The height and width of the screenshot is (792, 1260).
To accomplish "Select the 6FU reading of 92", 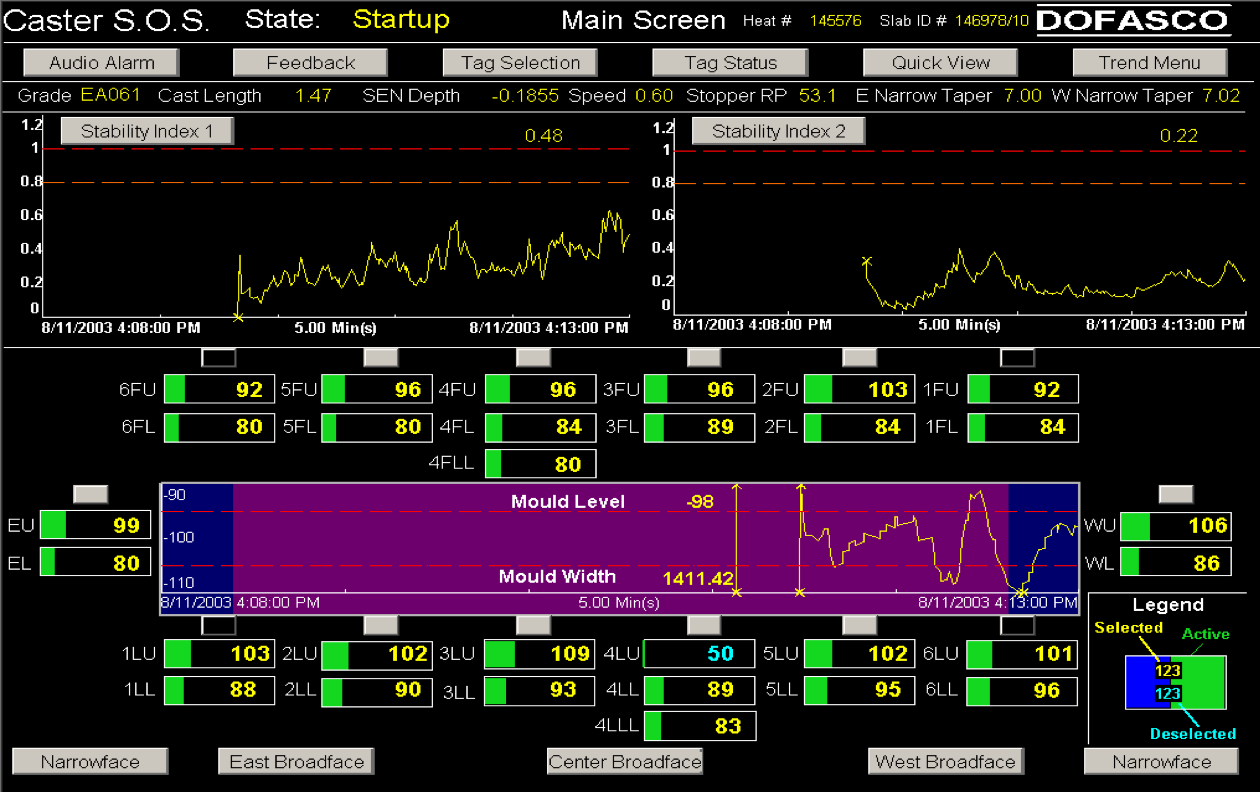I will [x=219, y=390].
